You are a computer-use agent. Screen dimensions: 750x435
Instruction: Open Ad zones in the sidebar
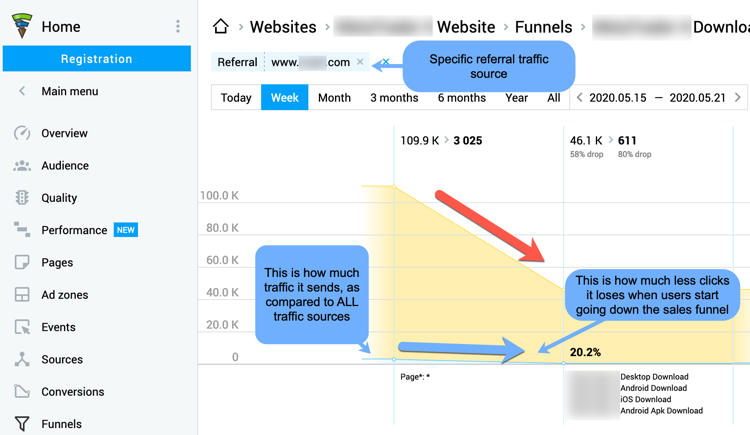click(x=65, y=295)
